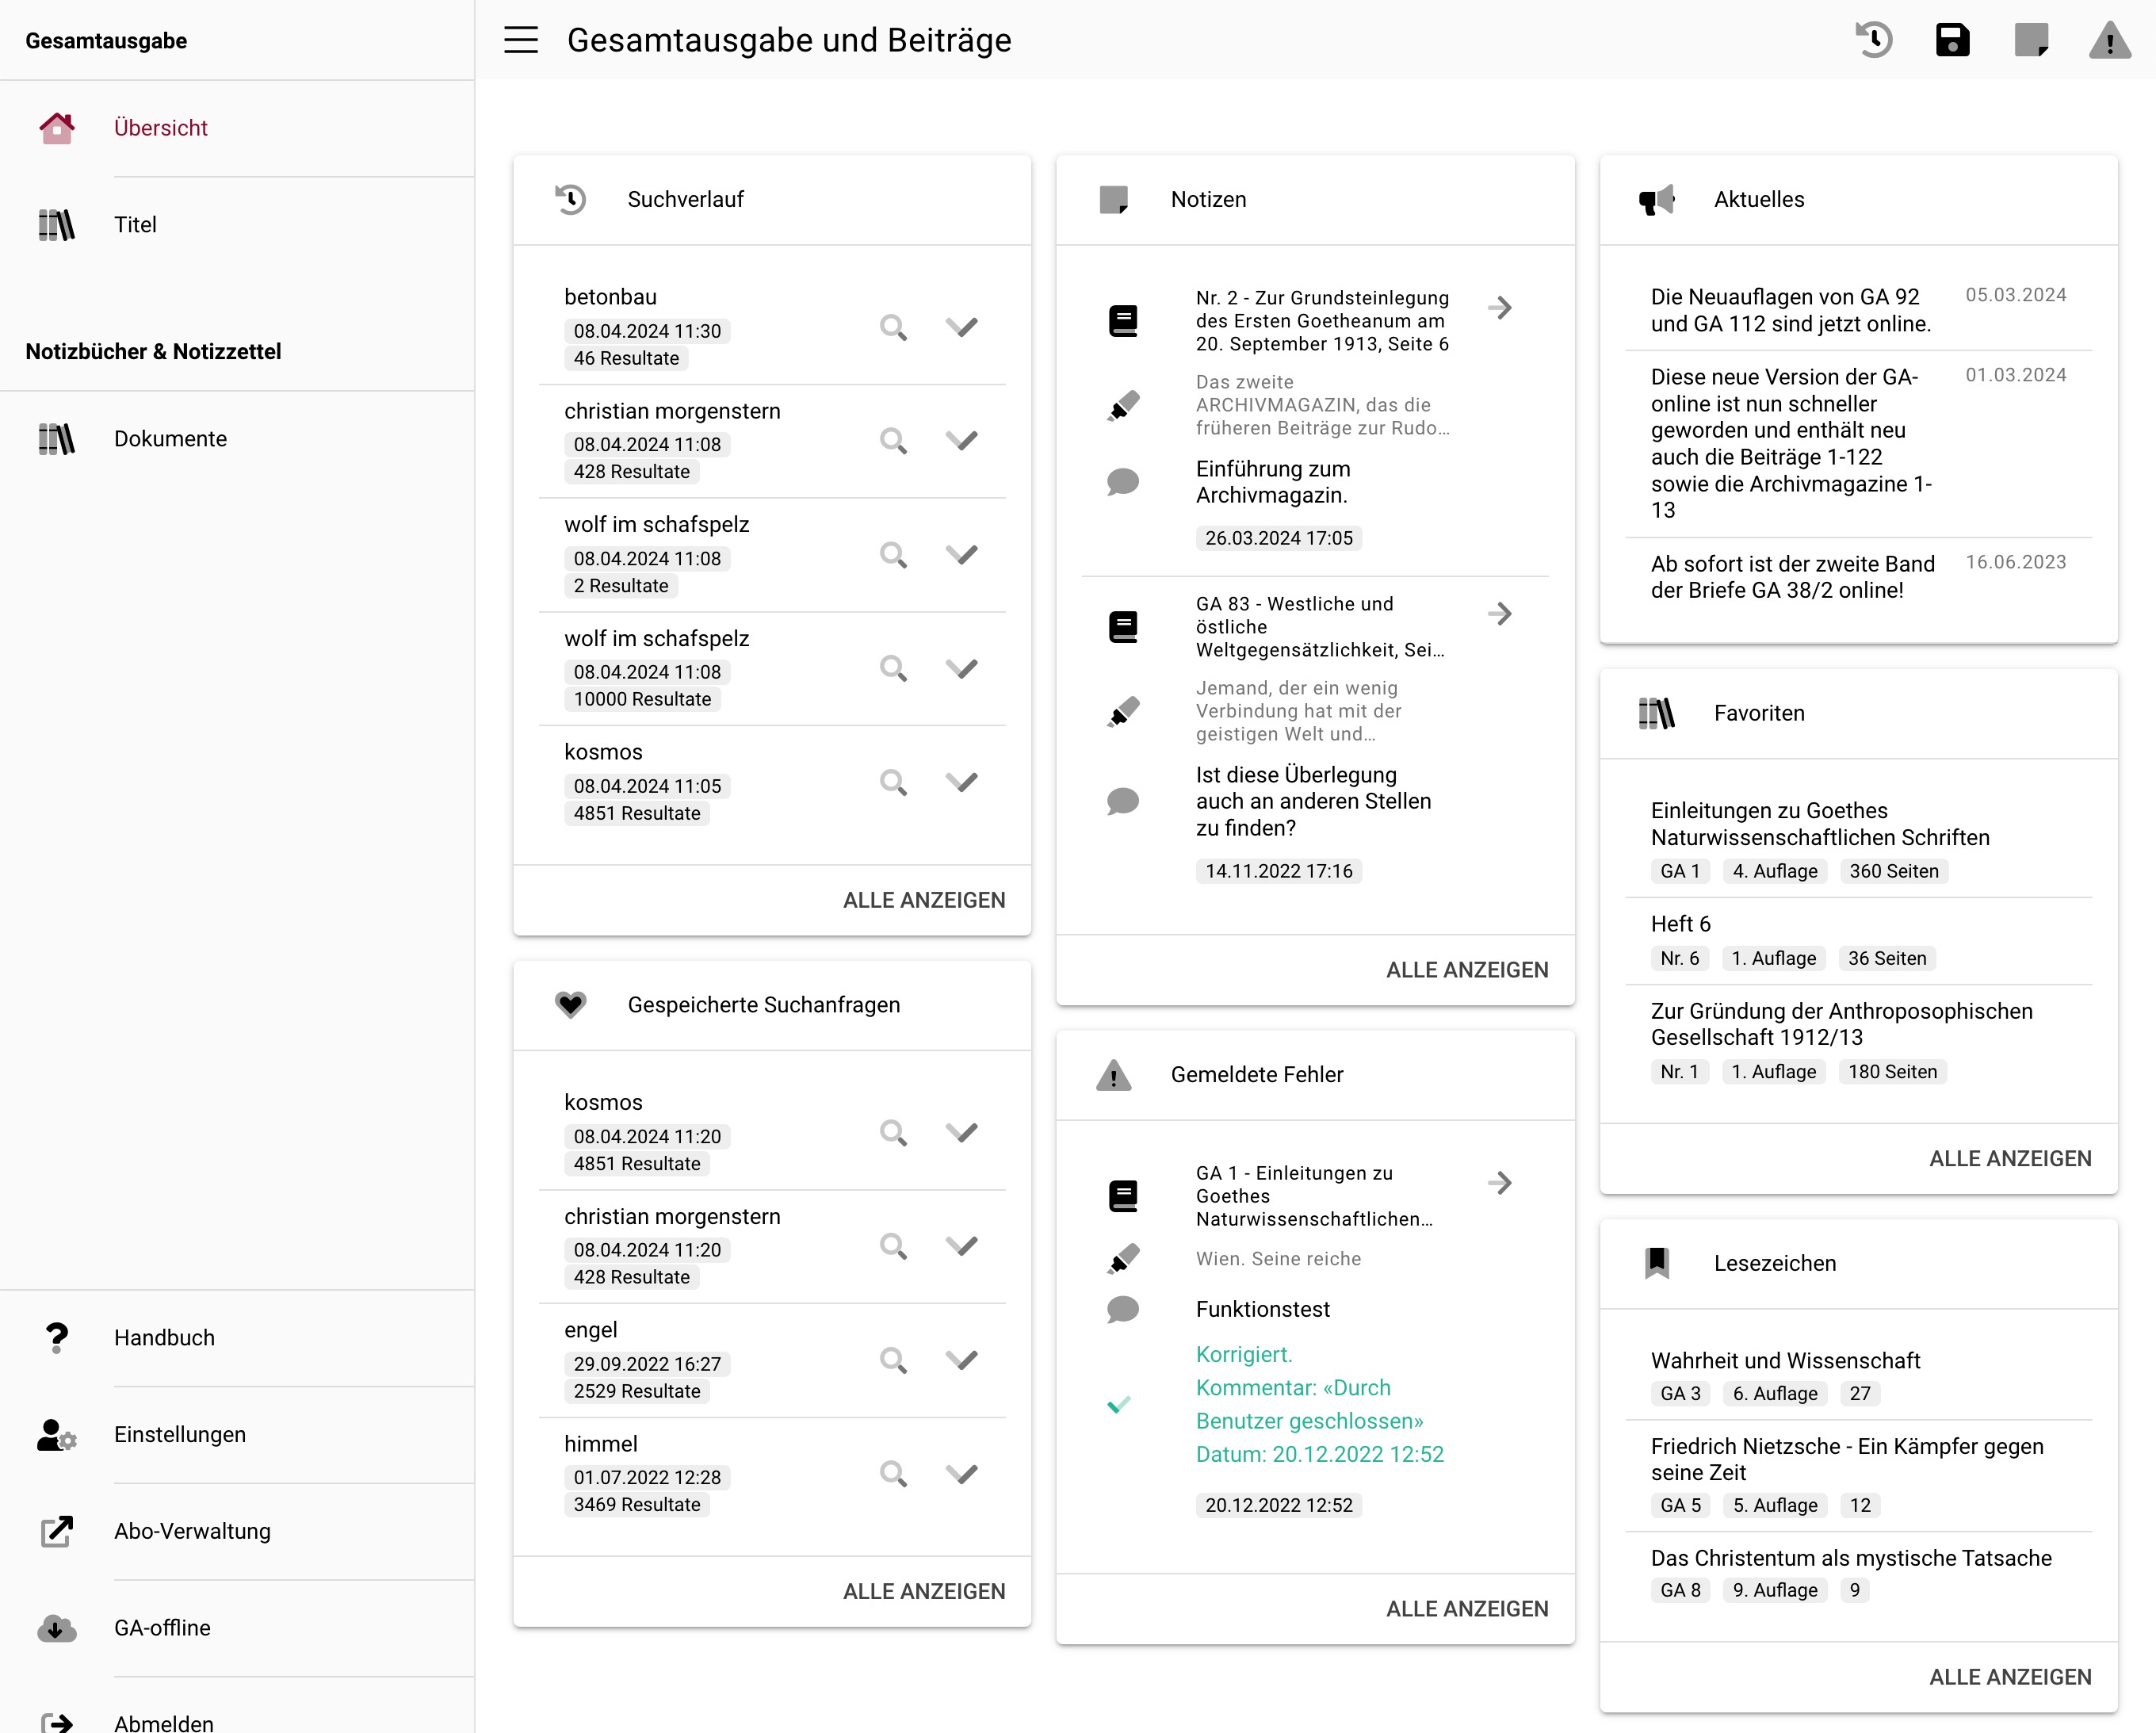This screenshot has height=1733, width=2156.
Task: Open arrow for GA 83 note
Action: (x=1499, y=614)
